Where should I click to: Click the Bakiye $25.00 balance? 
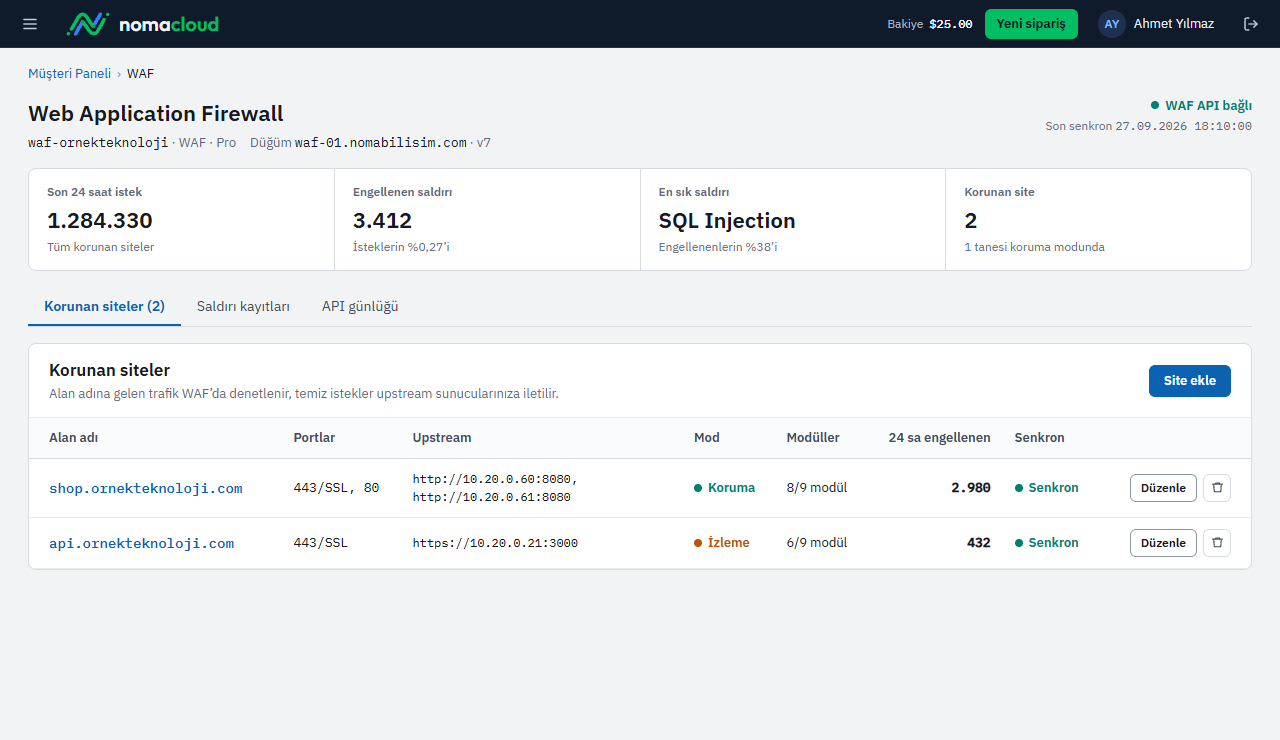click(930, 24)
